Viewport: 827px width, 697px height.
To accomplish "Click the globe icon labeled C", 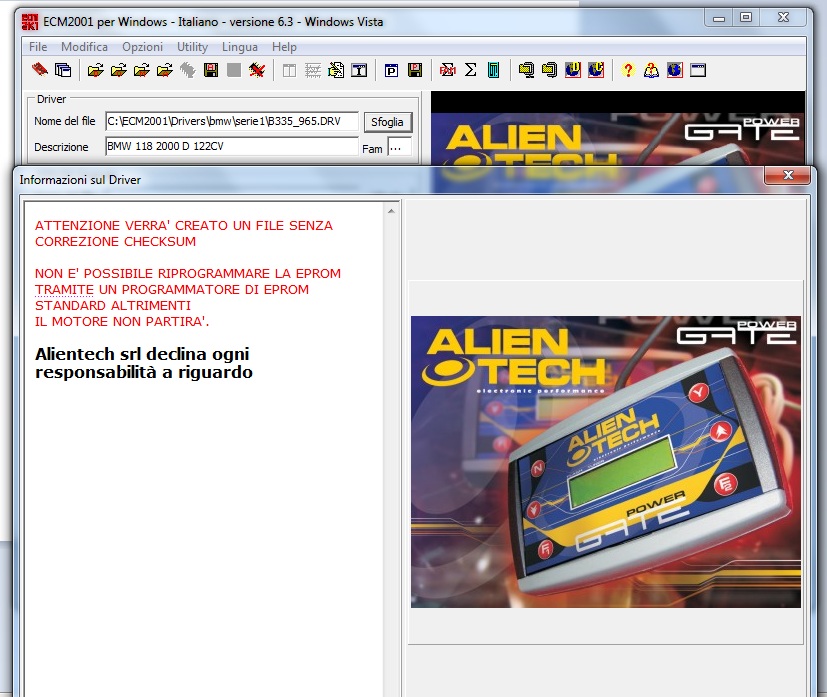I will [596, 70].
